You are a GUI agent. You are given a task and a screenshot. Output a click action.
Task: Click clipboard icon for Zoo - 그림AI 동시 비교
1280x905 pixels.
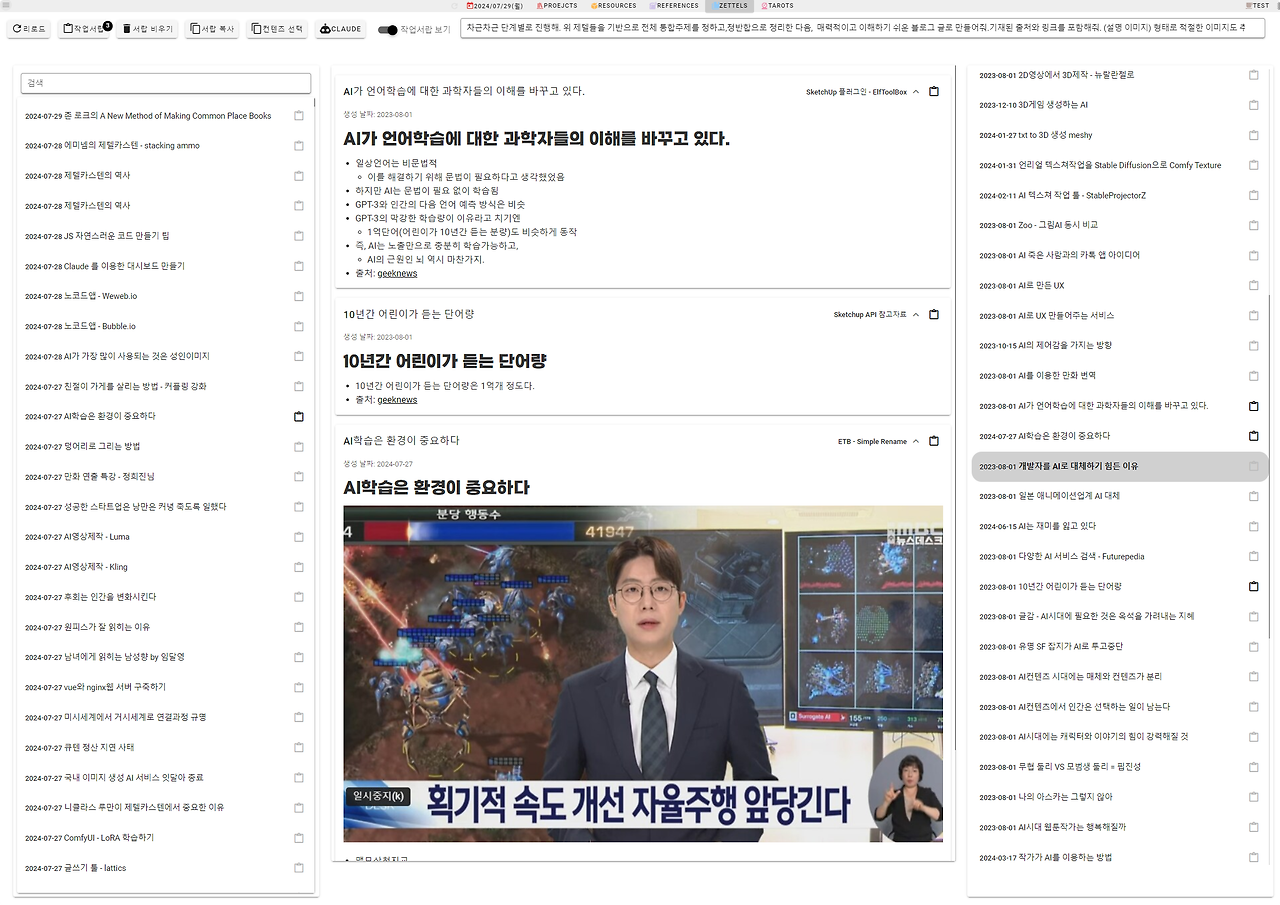click(1254, 225)
